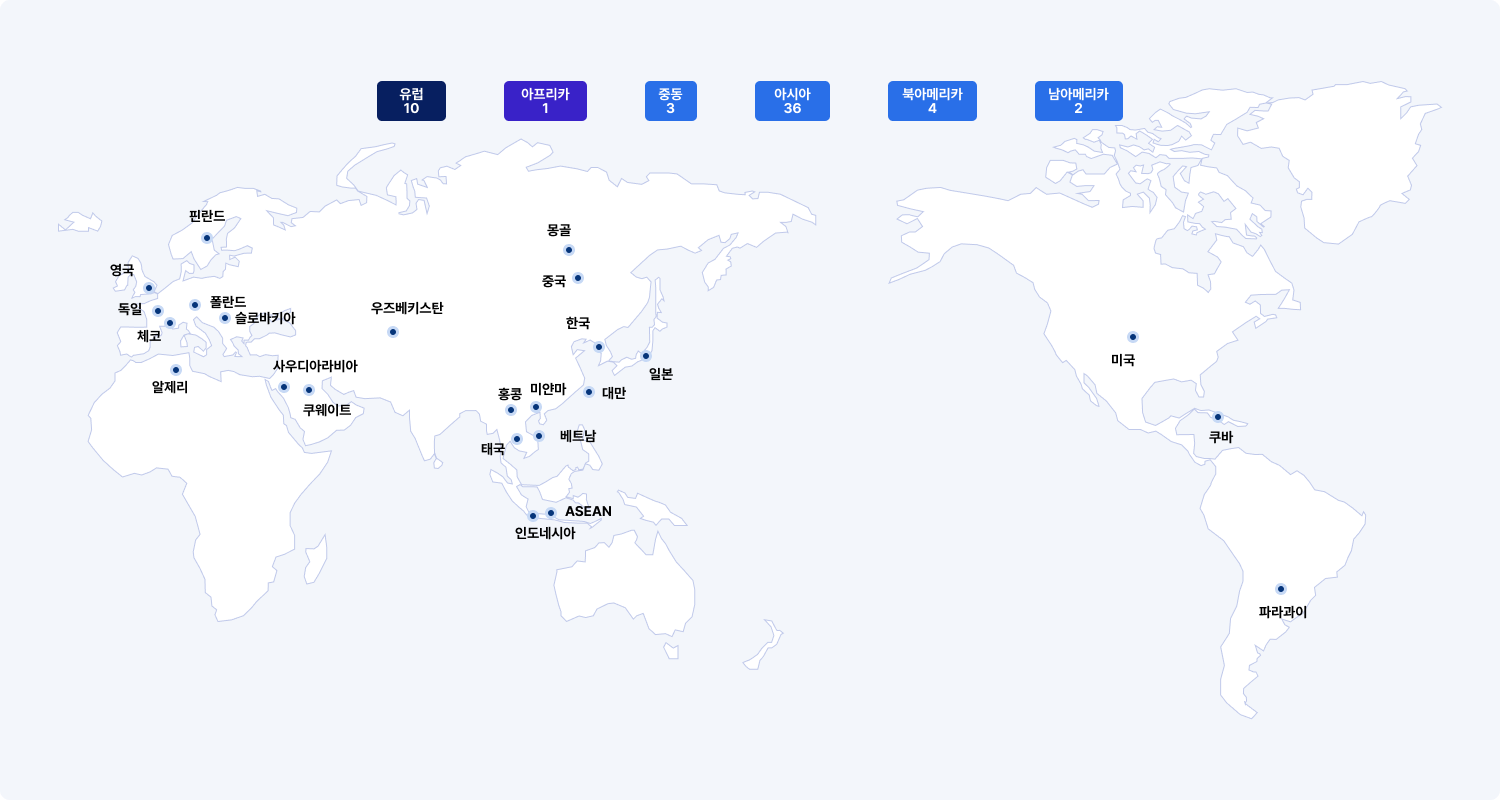Click the 영국 country label
The height and width of the screenshot is (800, 1500).
pos(122,270)
